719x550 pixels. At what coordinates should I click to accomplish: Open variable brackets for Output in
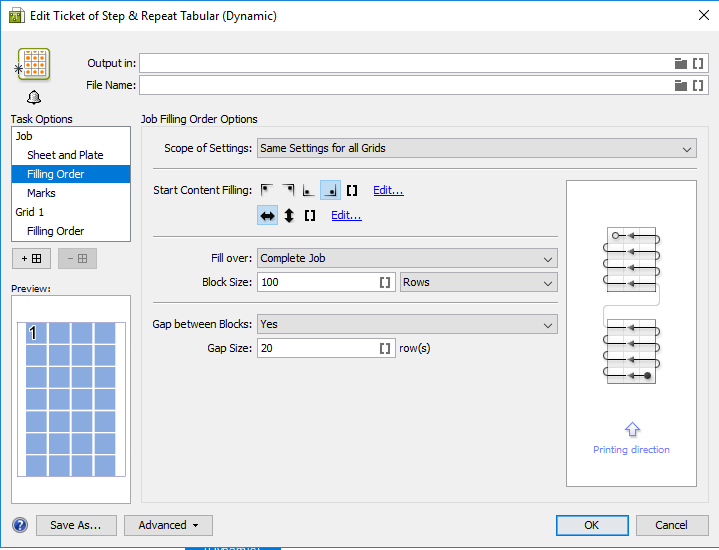(x=698, y=63)
